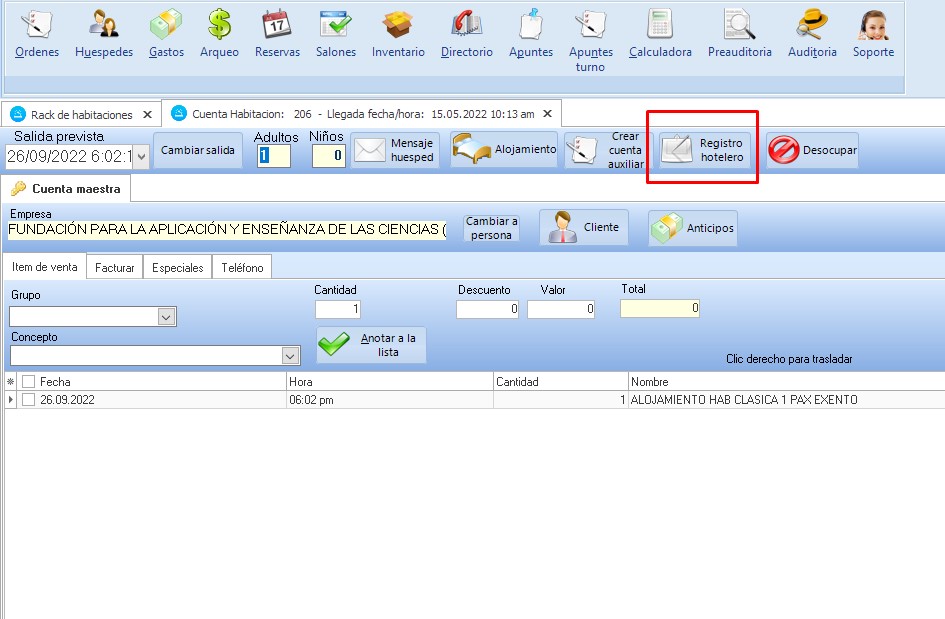
Task: Toggle the Fecha header select-all checkbox
Action: 28,382
